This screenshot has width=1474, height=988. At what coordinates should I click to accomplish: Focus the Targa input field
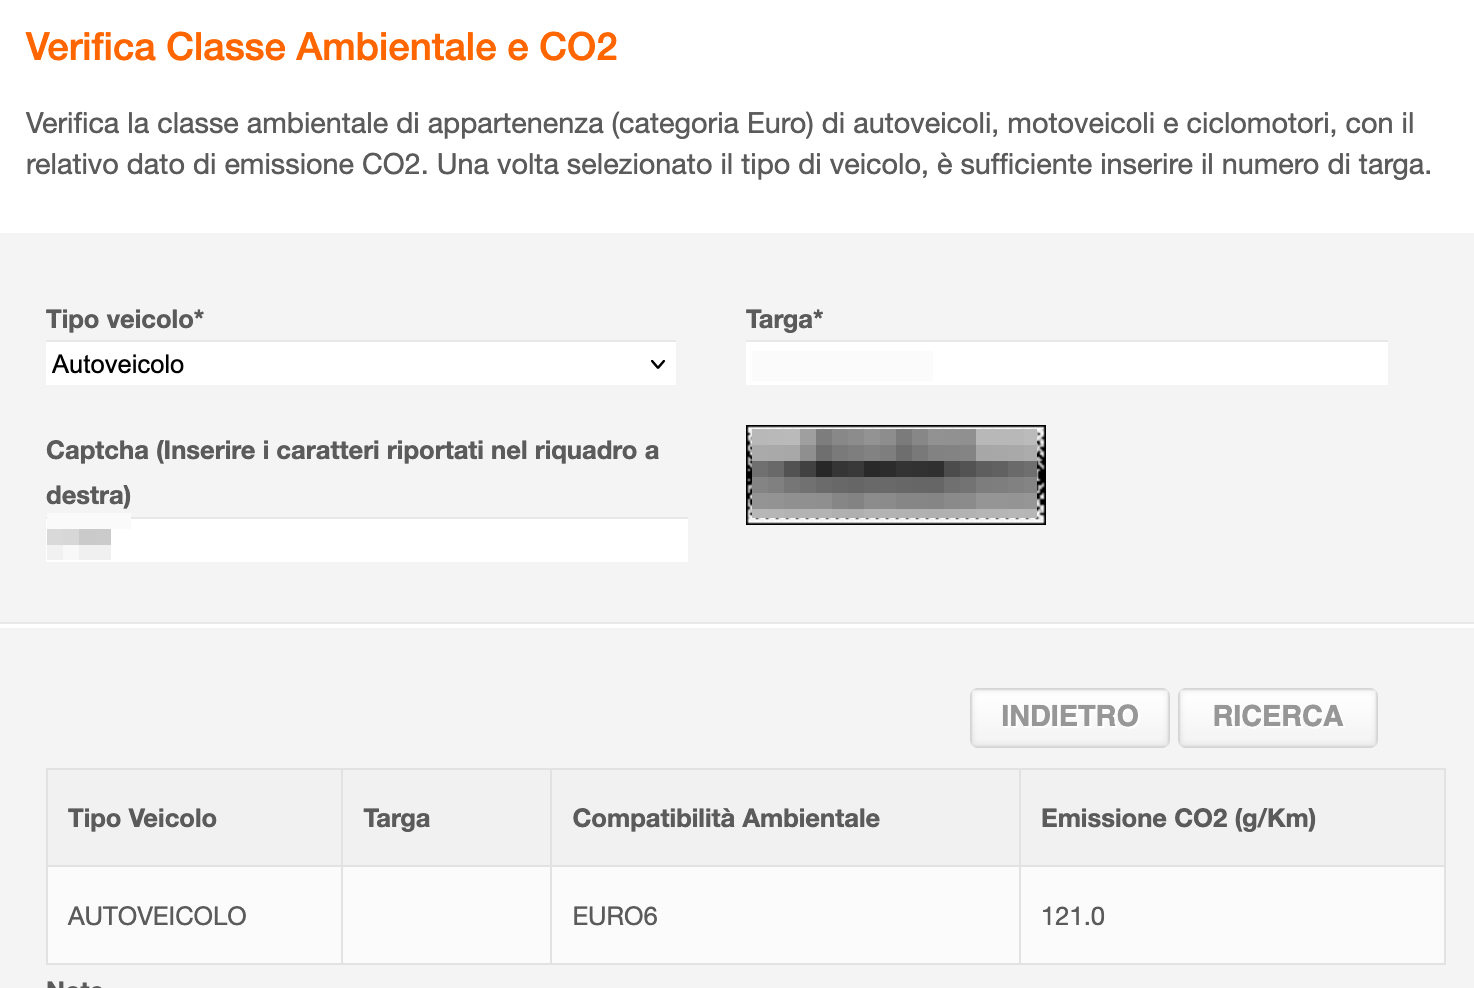point(1067,364)
